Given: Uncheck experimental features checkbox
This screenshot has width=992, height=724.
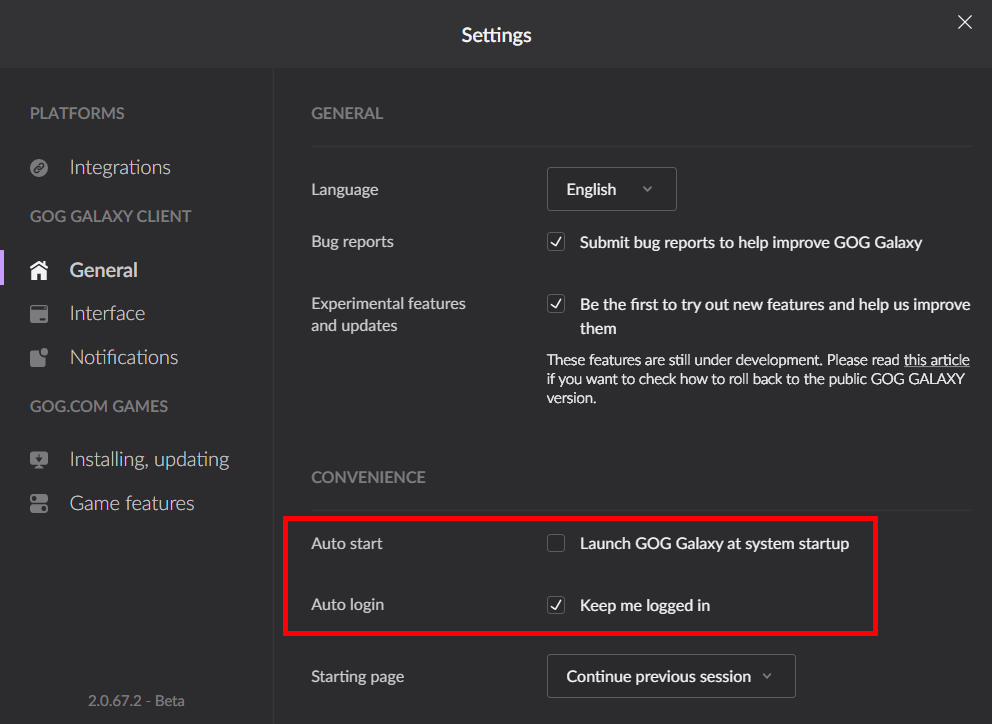Looking at the screenshot, I should [x=556, y=304].
